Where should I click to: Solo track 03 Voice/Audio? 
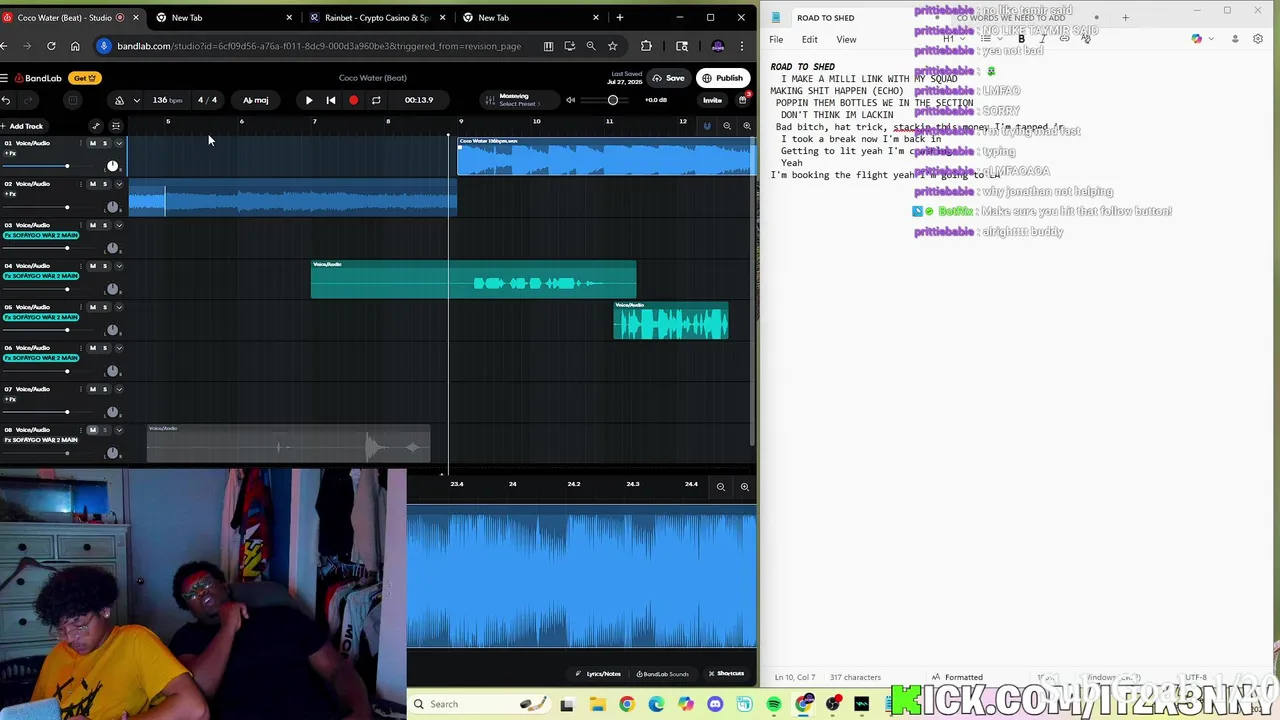coord(105,225)
